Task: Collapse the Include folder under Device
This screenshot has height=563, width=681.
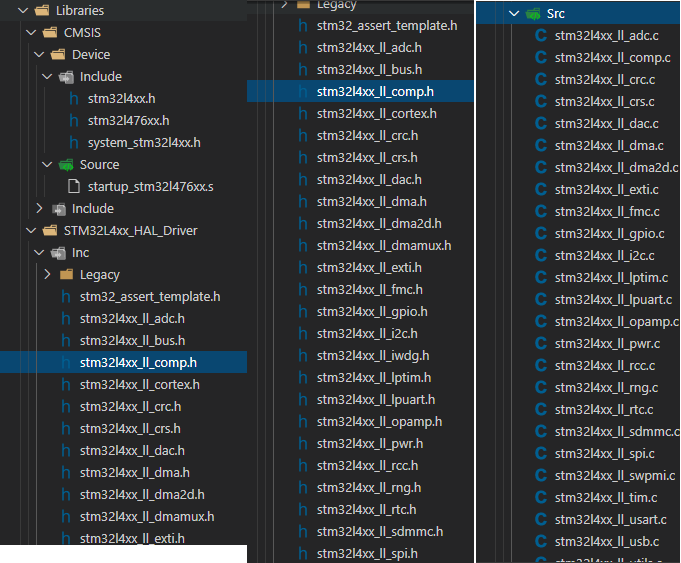Action: click(x=47, y=77)
